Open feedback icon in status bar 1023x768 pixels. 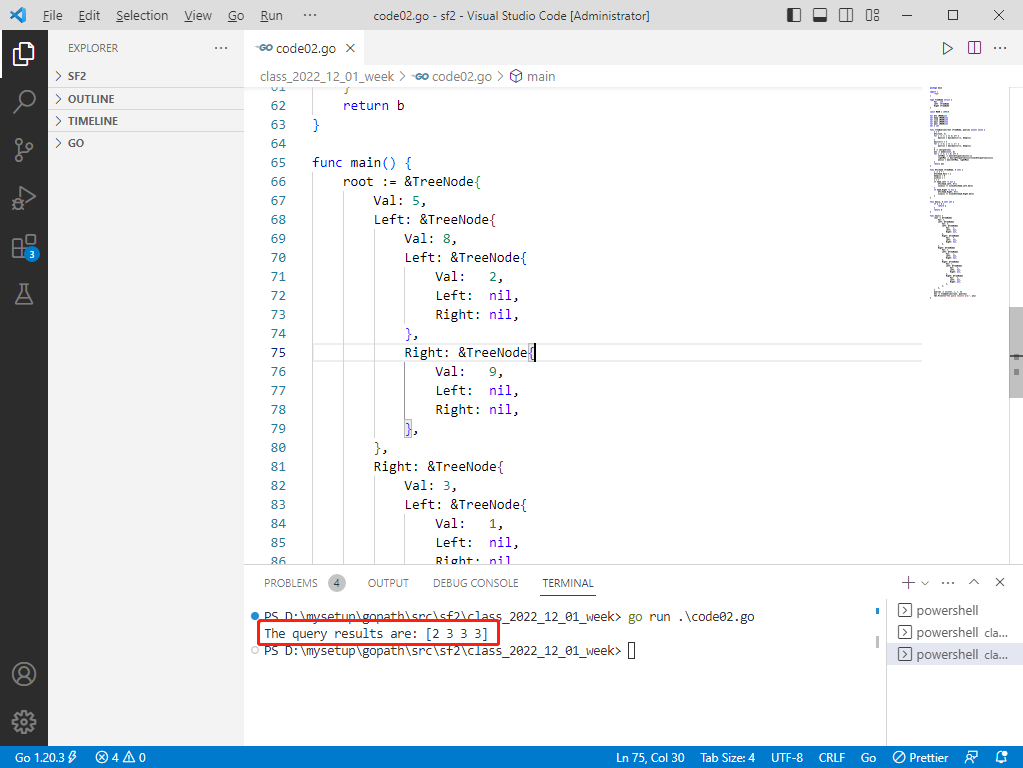(x=971, y=757)
